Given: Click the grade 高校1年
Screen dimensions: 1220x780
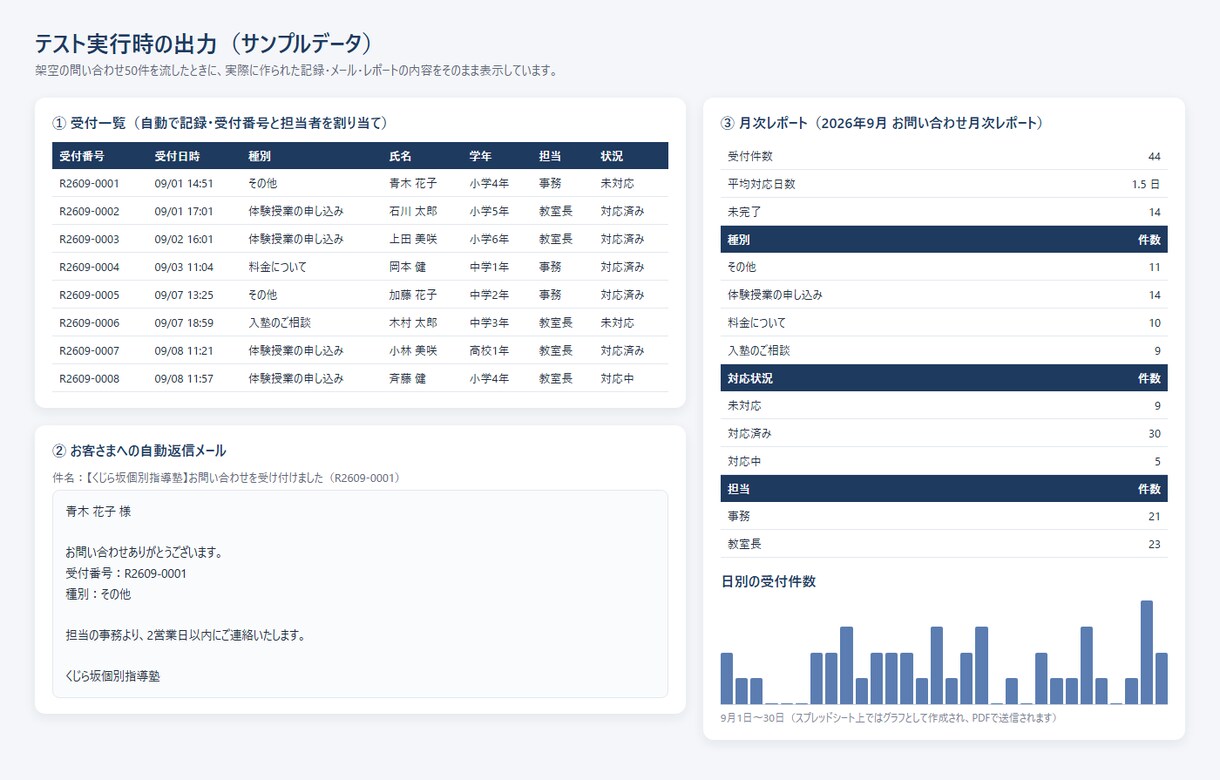Looking at the screenshot, I should click(489, 351).
